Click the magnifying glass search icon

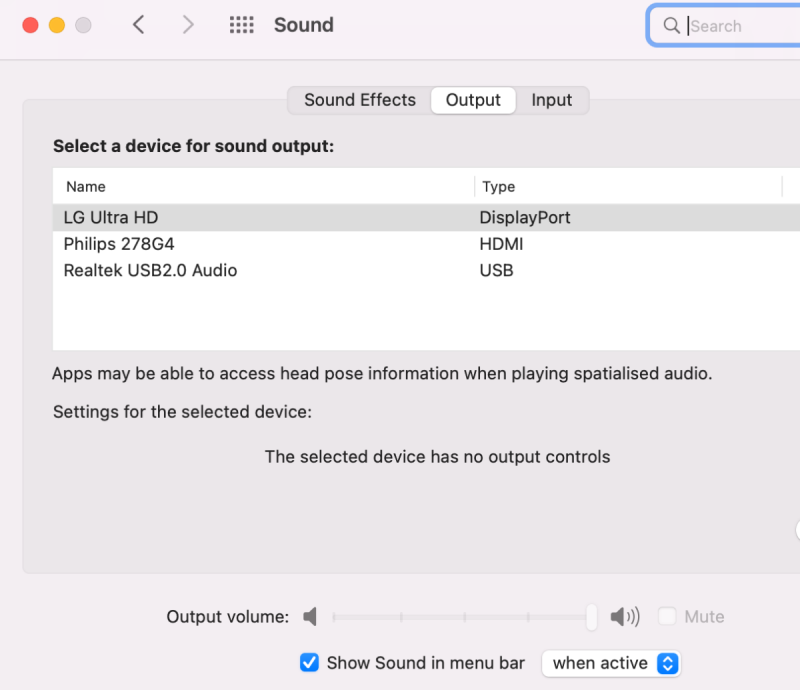pos(671,26)
